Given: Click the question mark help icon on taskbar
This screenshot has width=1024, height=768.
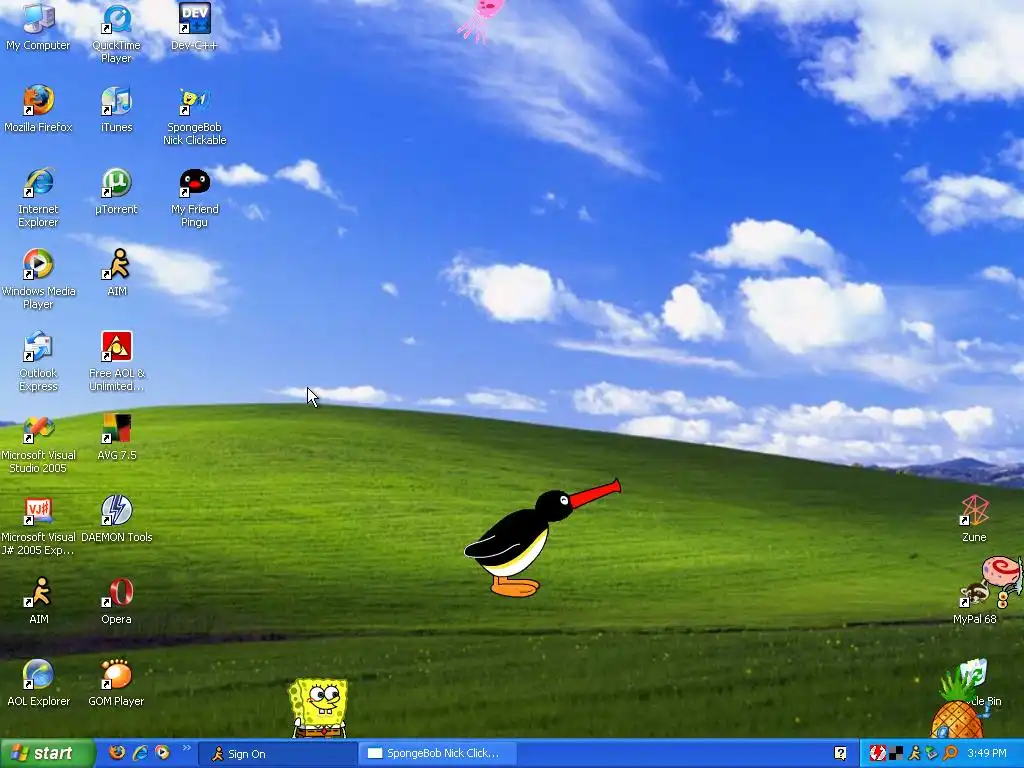Looking at the screenshot, I should click(x=840, y=754).
